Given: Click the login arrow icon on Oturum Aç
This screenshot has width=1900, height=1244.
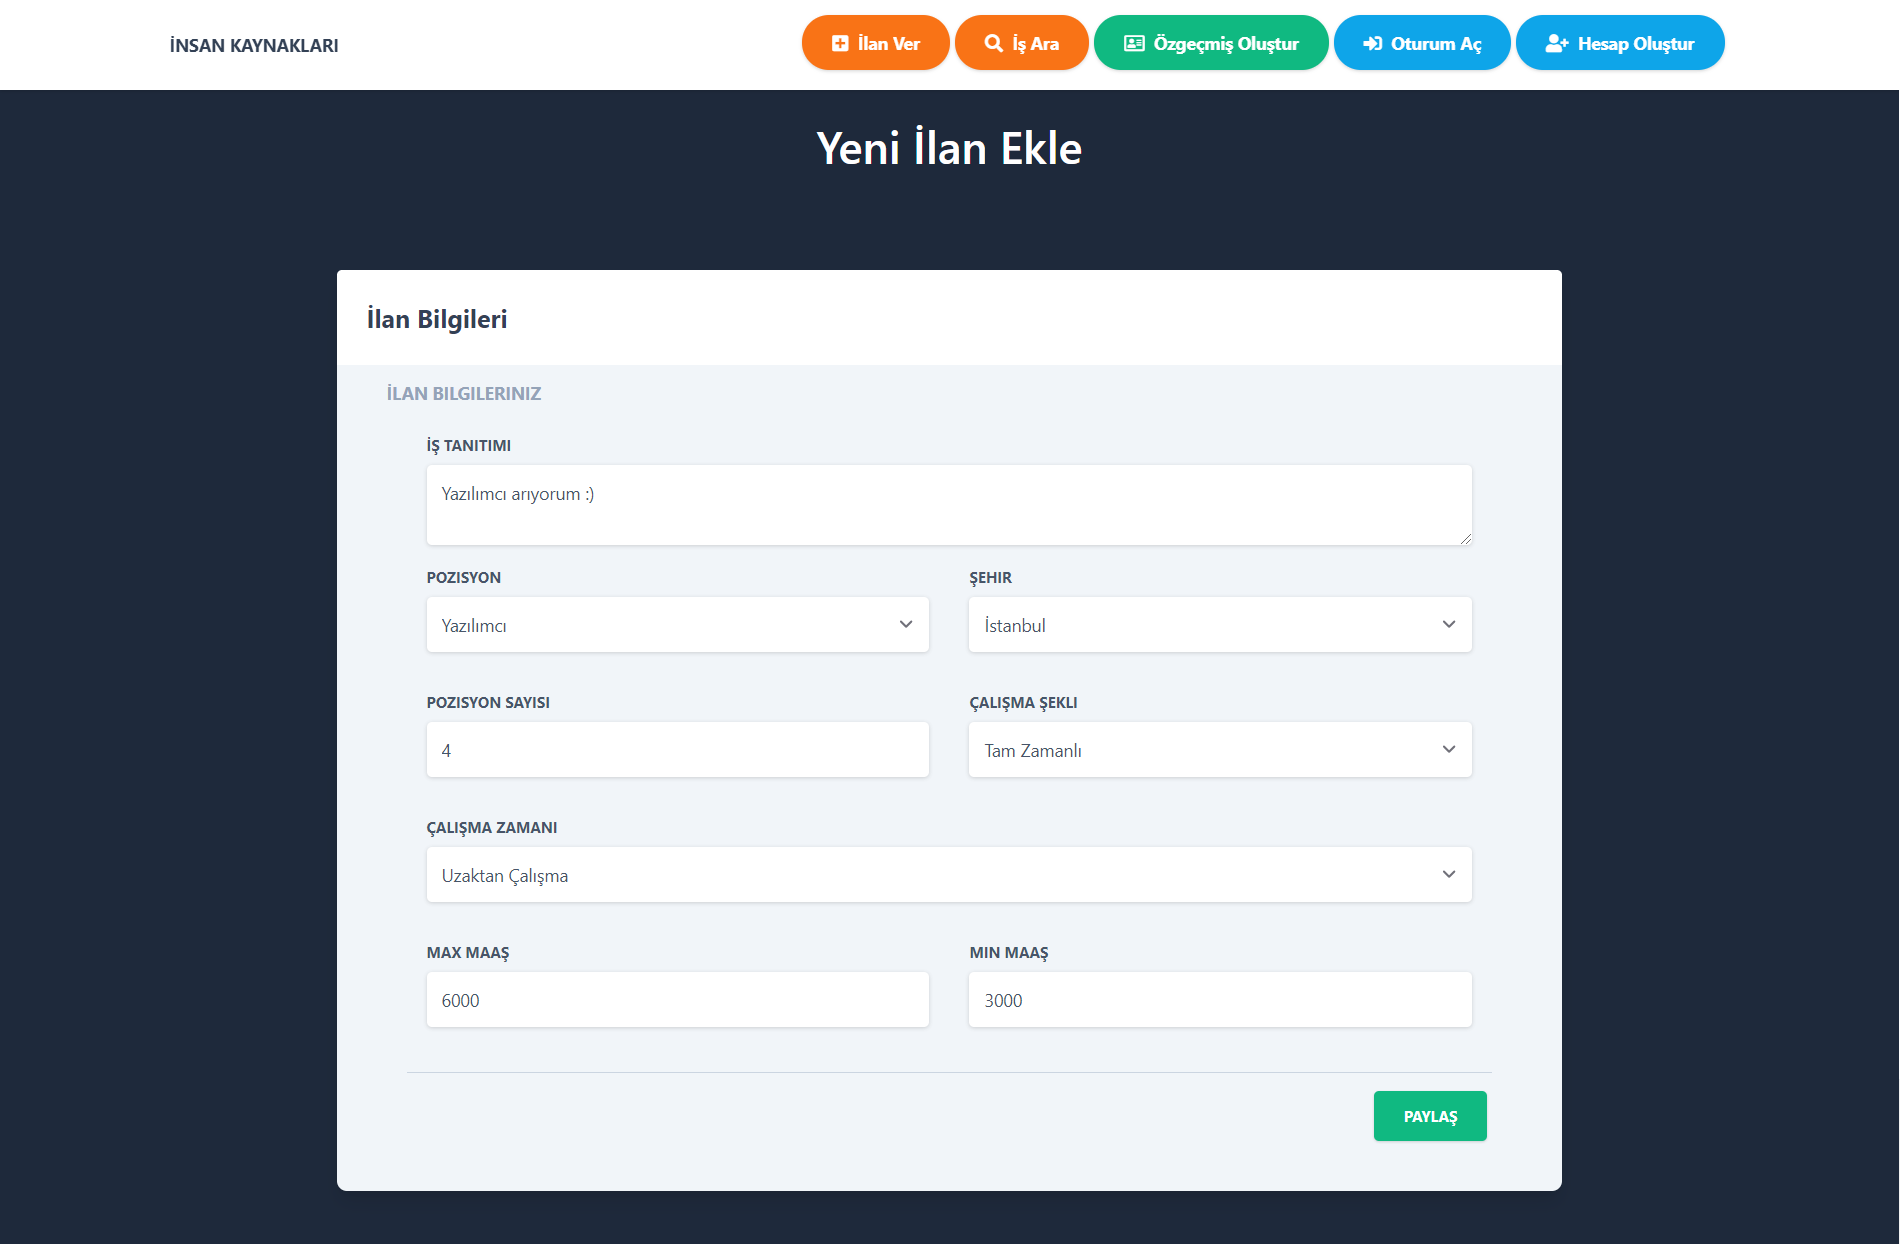Looking at the screenshot, I should point(1371,43).
